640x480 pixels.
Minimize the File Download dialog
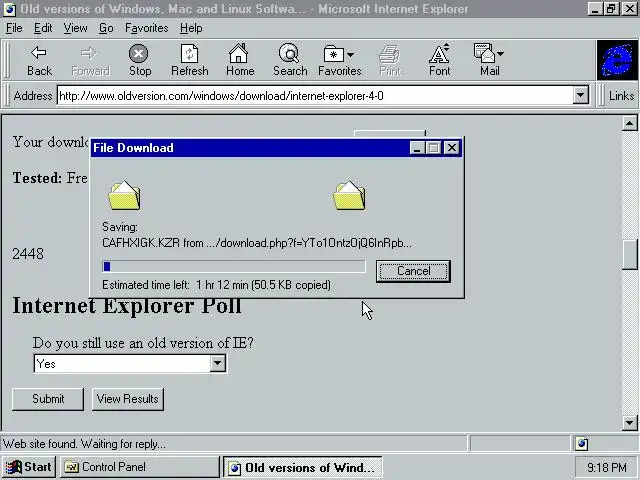coord(417,148)
